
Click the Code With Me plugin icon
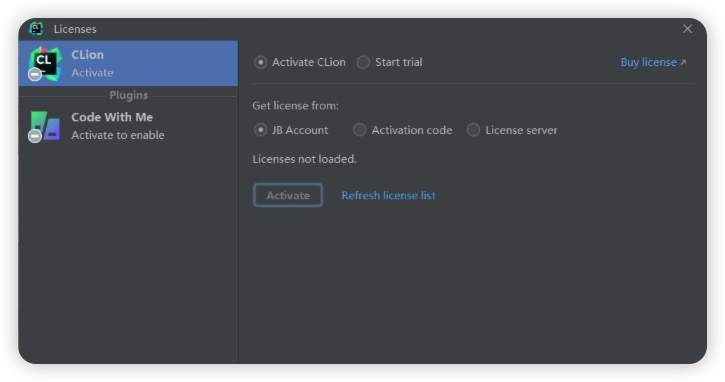[45, 126]
